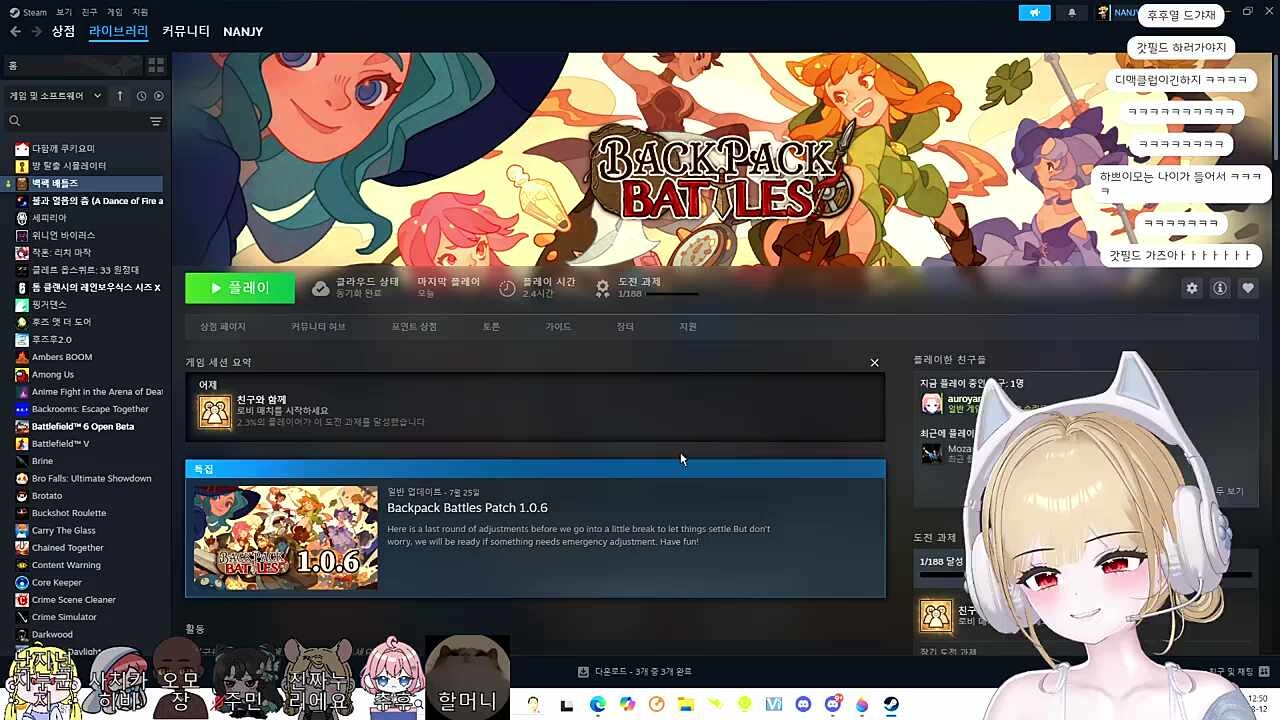Open Steam from the Windows taskbar
Viewport: 1280px width, 720px height.
point(889,704)
